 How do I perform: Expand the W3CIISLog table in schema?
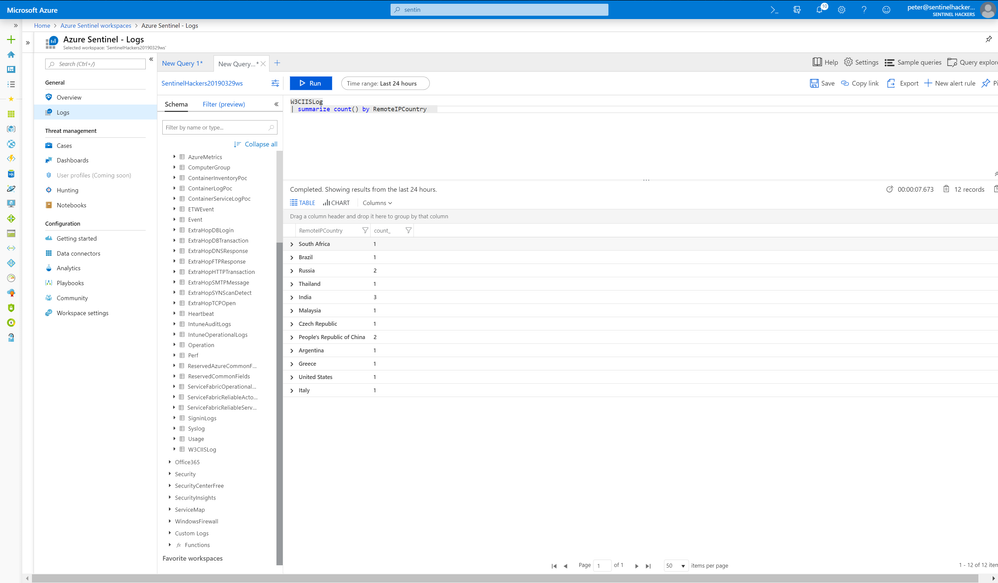pyautogui.click(x=174, y=449)
